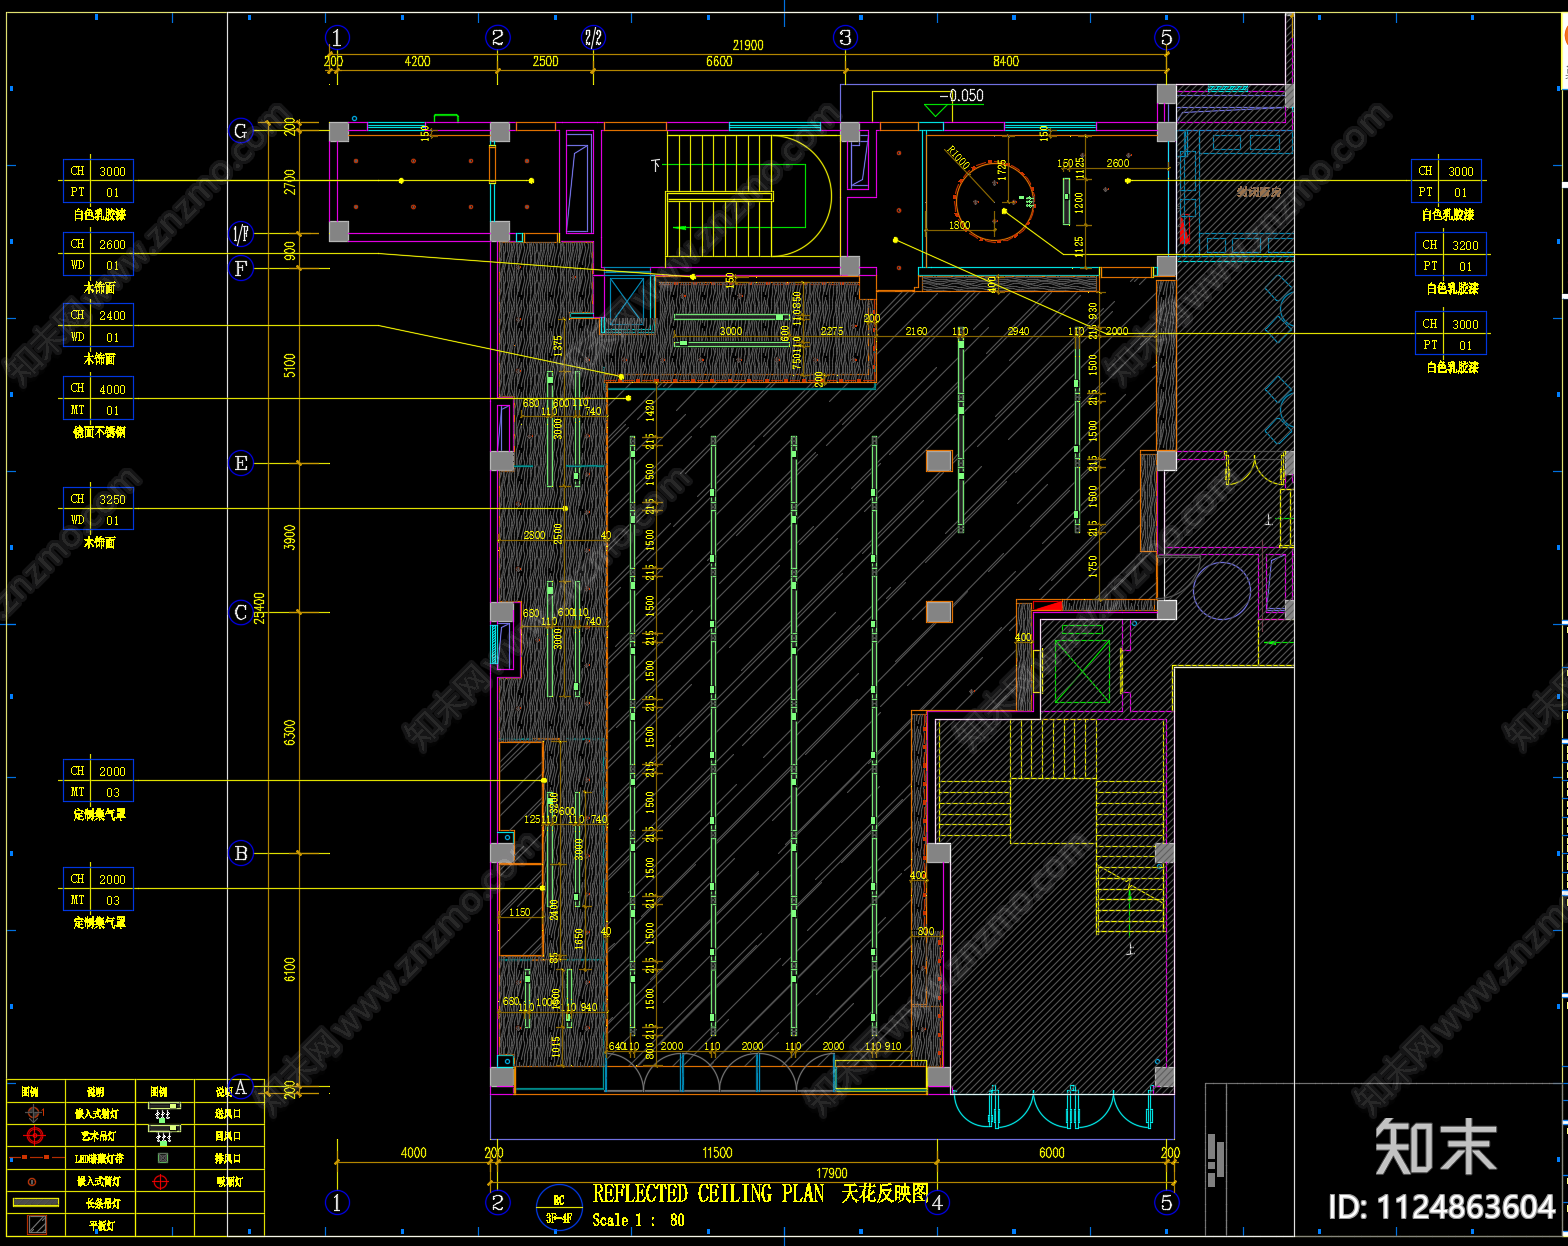Pick the 艺术吊灯 legend description
The image size is (1568, 1246).
(x=100, y=1136)
